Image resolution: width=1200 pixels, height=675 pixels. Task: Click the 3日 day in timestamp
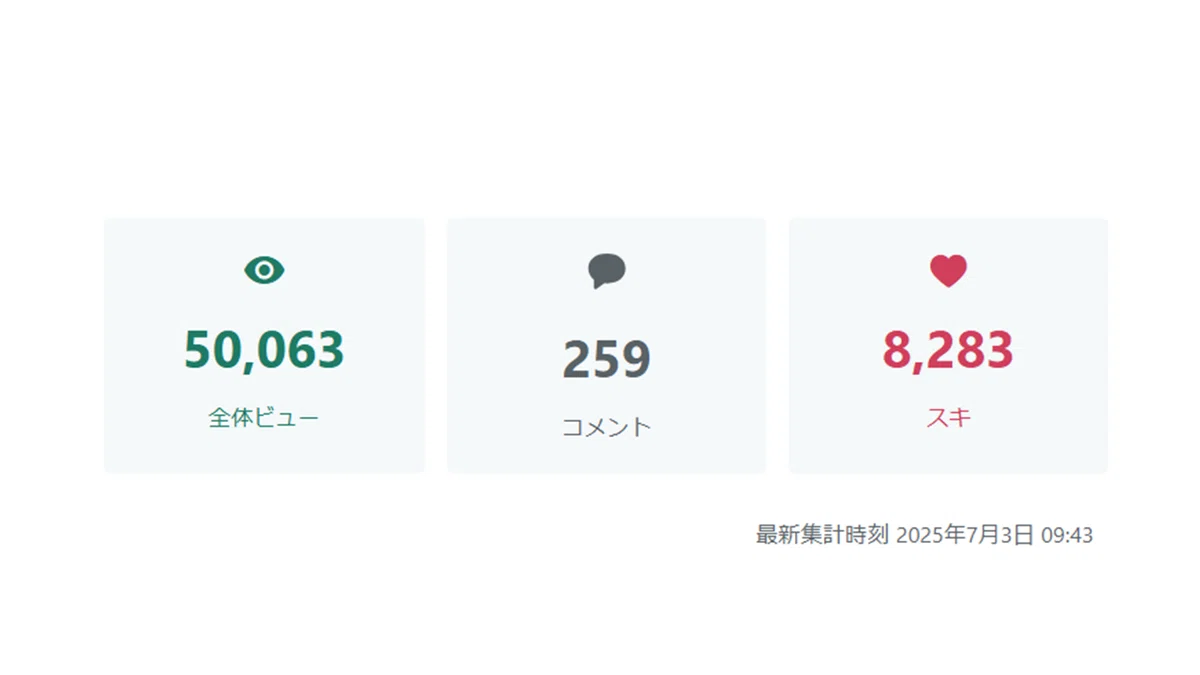[1016, 535]
